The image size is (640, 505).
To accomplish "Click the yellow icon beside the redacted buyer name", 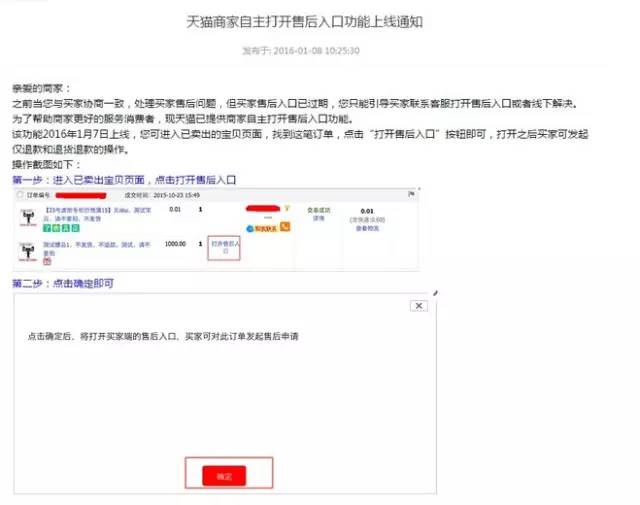I will pos(287,209).
